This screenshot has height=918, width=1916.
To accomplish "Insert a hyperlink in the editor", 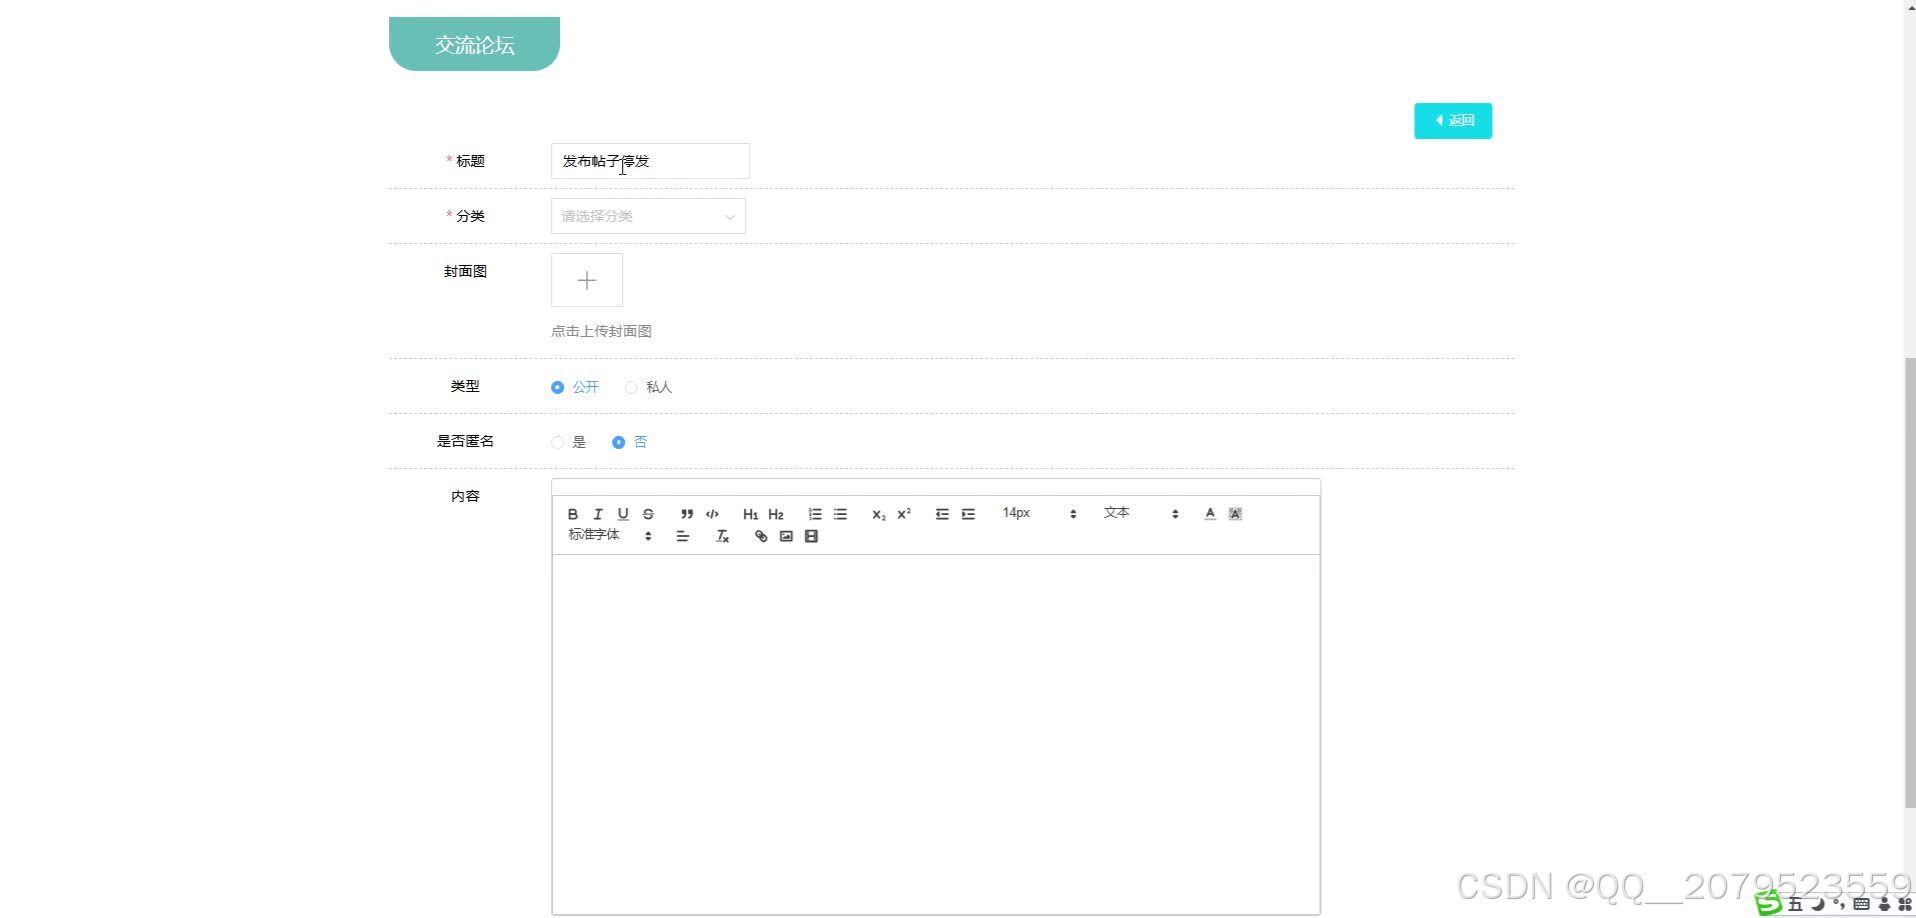I will tap(761, 537).
